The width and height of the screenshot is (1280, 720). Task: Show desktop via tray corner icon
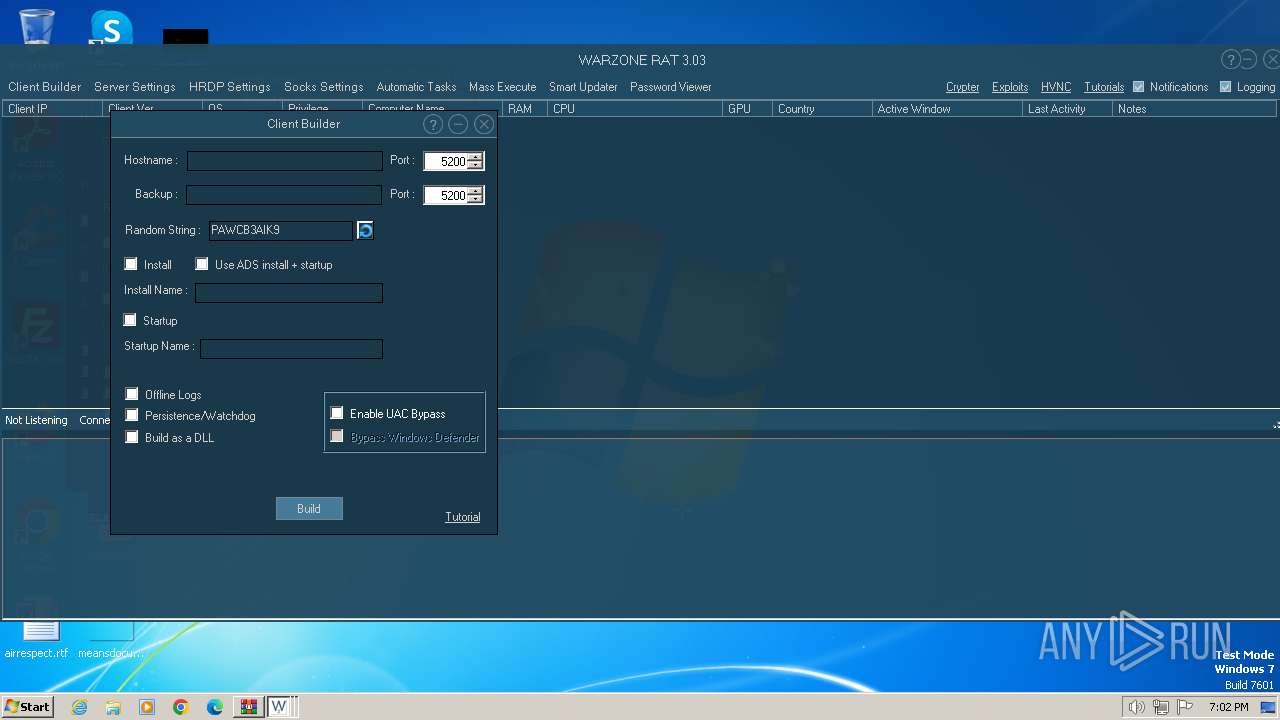coord(1268,707)
